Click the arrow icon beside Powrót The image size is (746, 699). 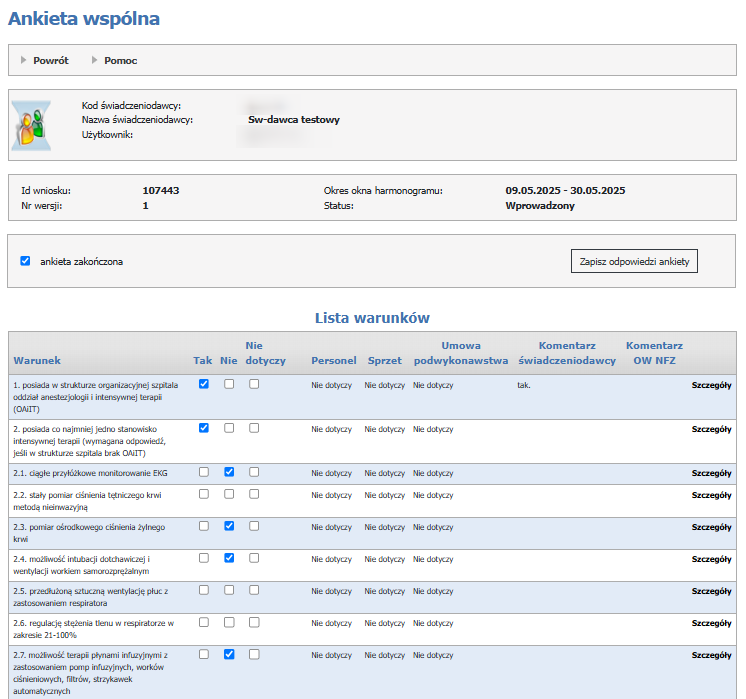[24, 60]
